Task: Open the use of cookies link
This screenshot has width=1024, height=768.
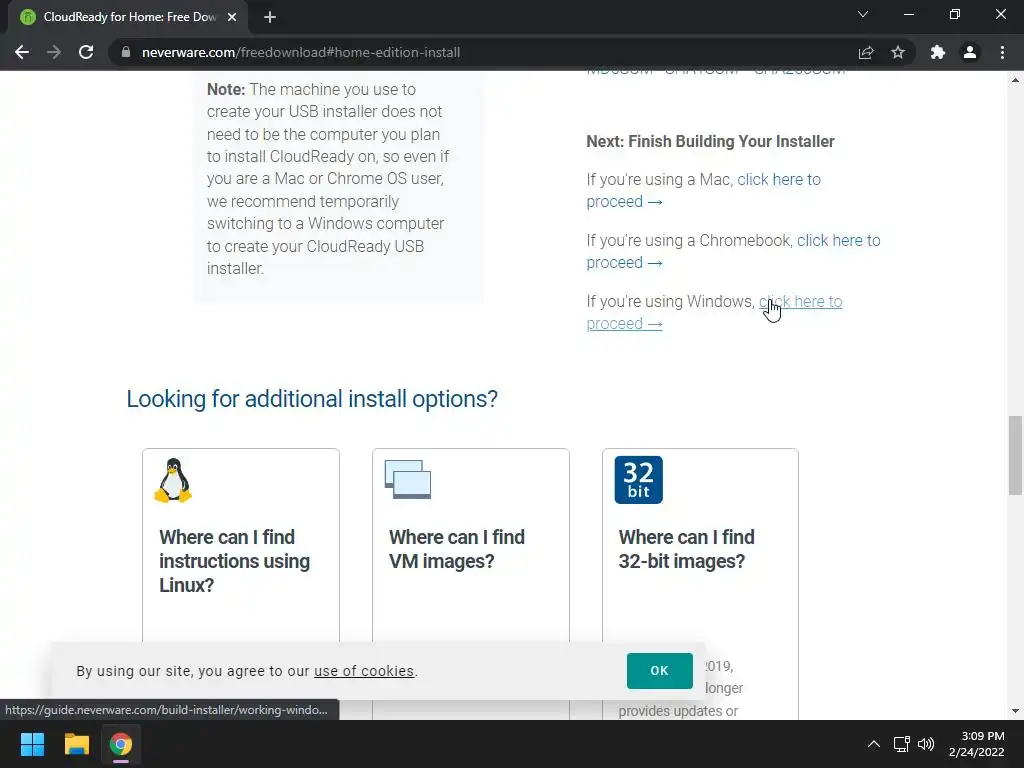Action: (364, 671)
